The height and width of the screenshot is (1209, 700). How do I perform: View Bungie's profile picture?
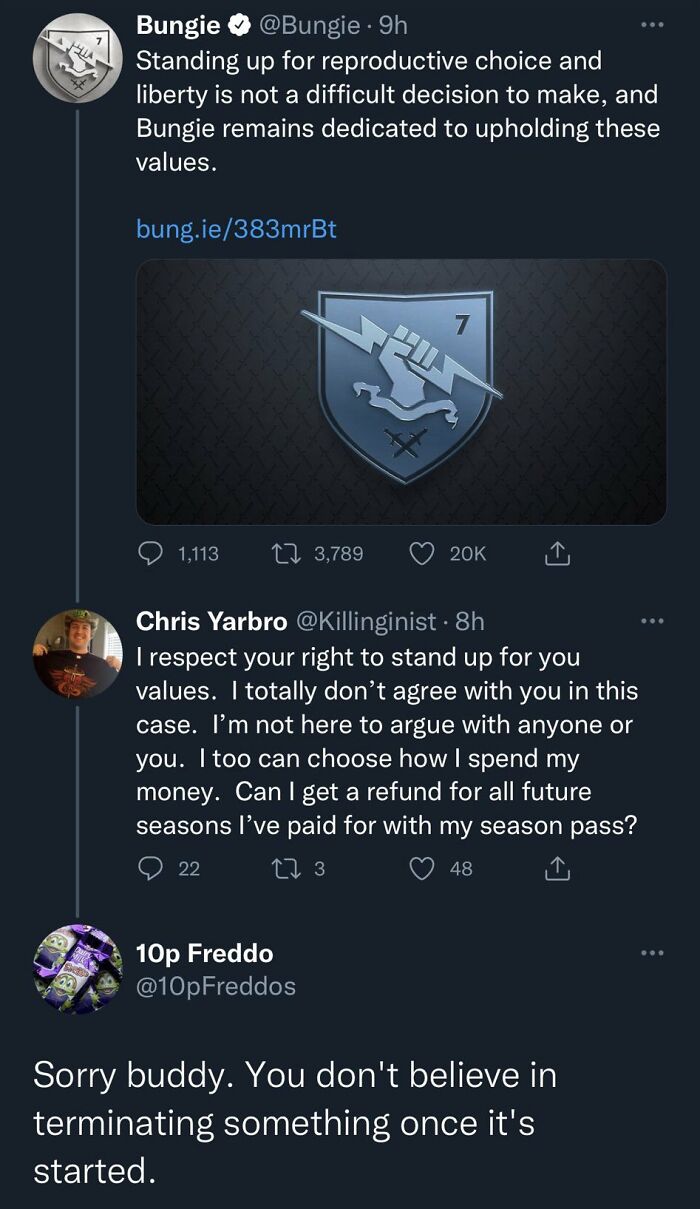point(78,57)
